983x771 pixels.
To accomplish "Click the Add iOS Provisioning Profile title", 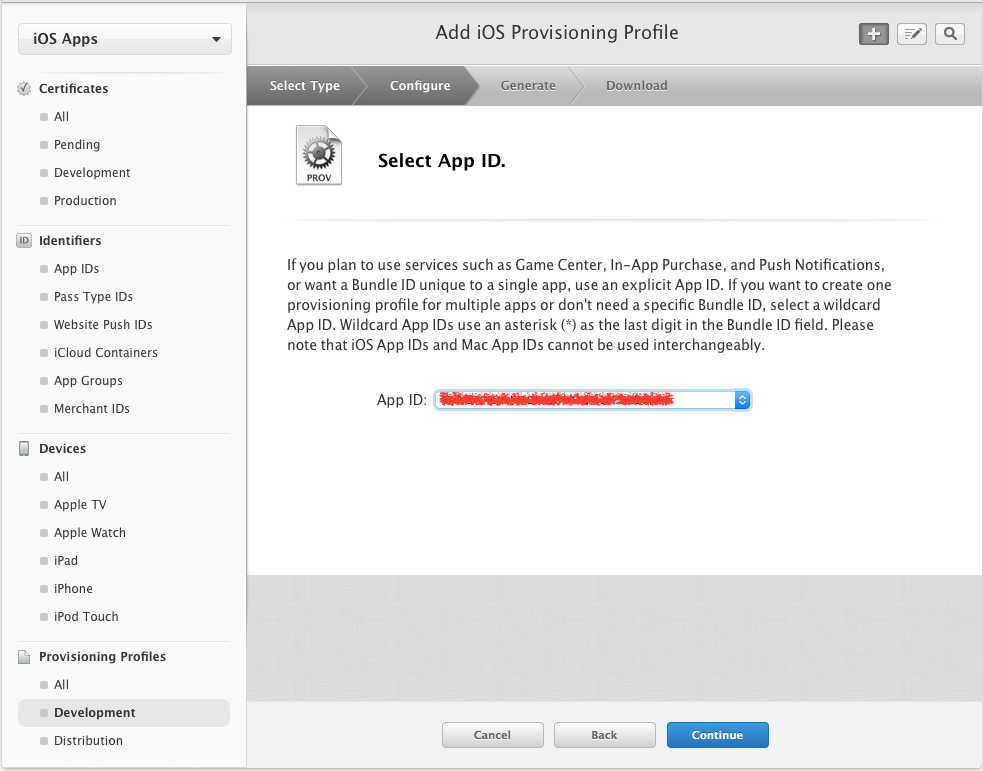I will (557, 33).
